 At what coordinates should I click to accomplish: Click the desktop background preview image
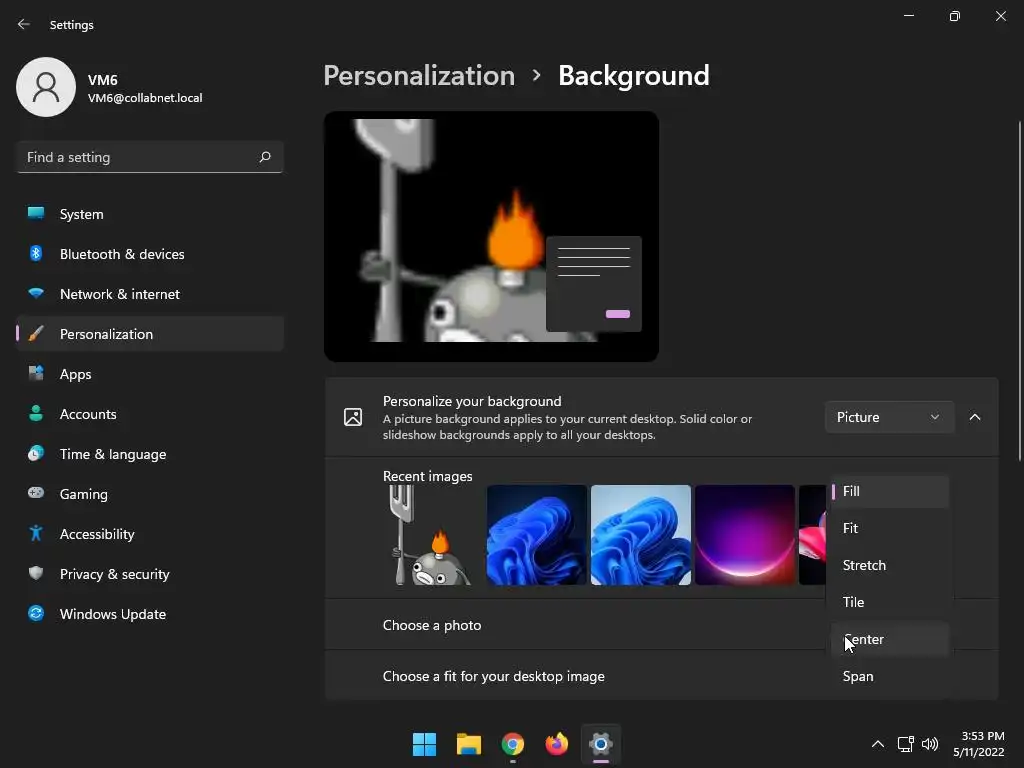click(491, 236)
